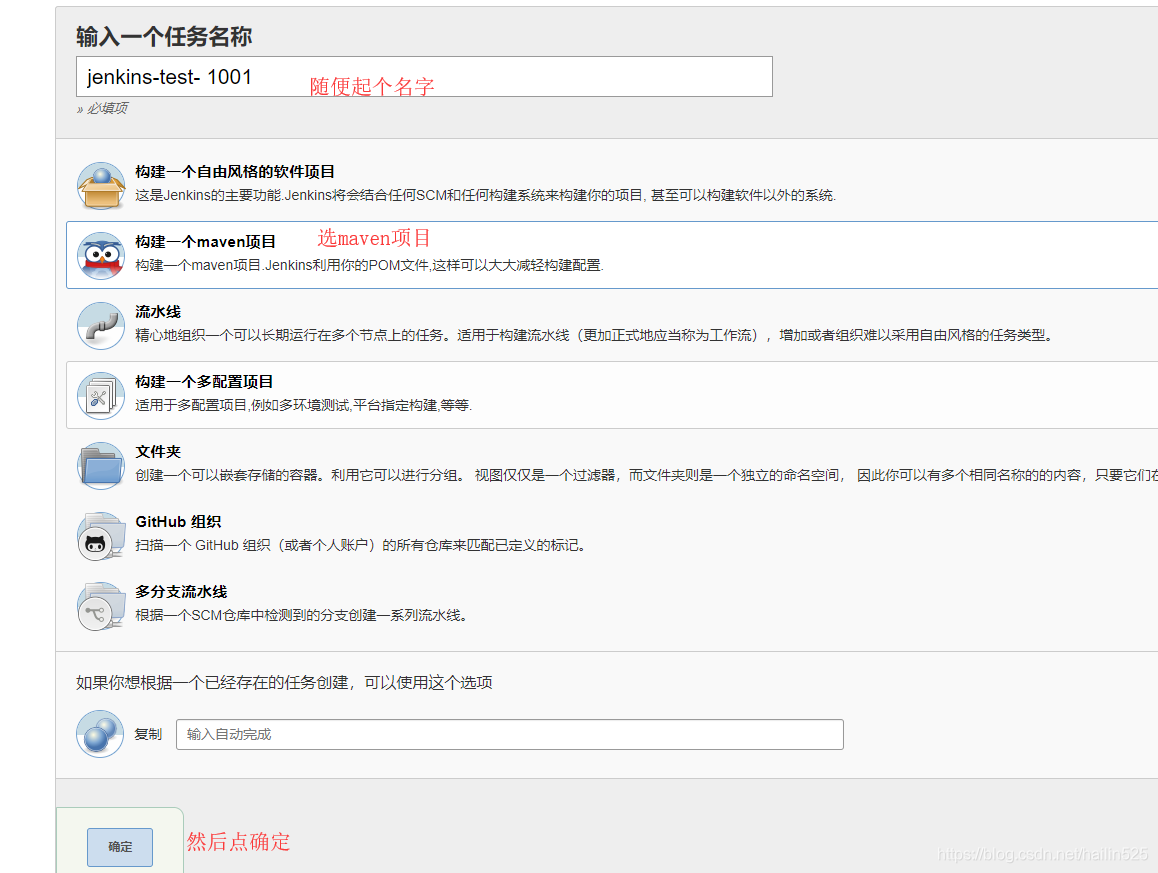Select 构建一个自由风格的软件项目 title
1158x873 pixels.
pos(235,172)
